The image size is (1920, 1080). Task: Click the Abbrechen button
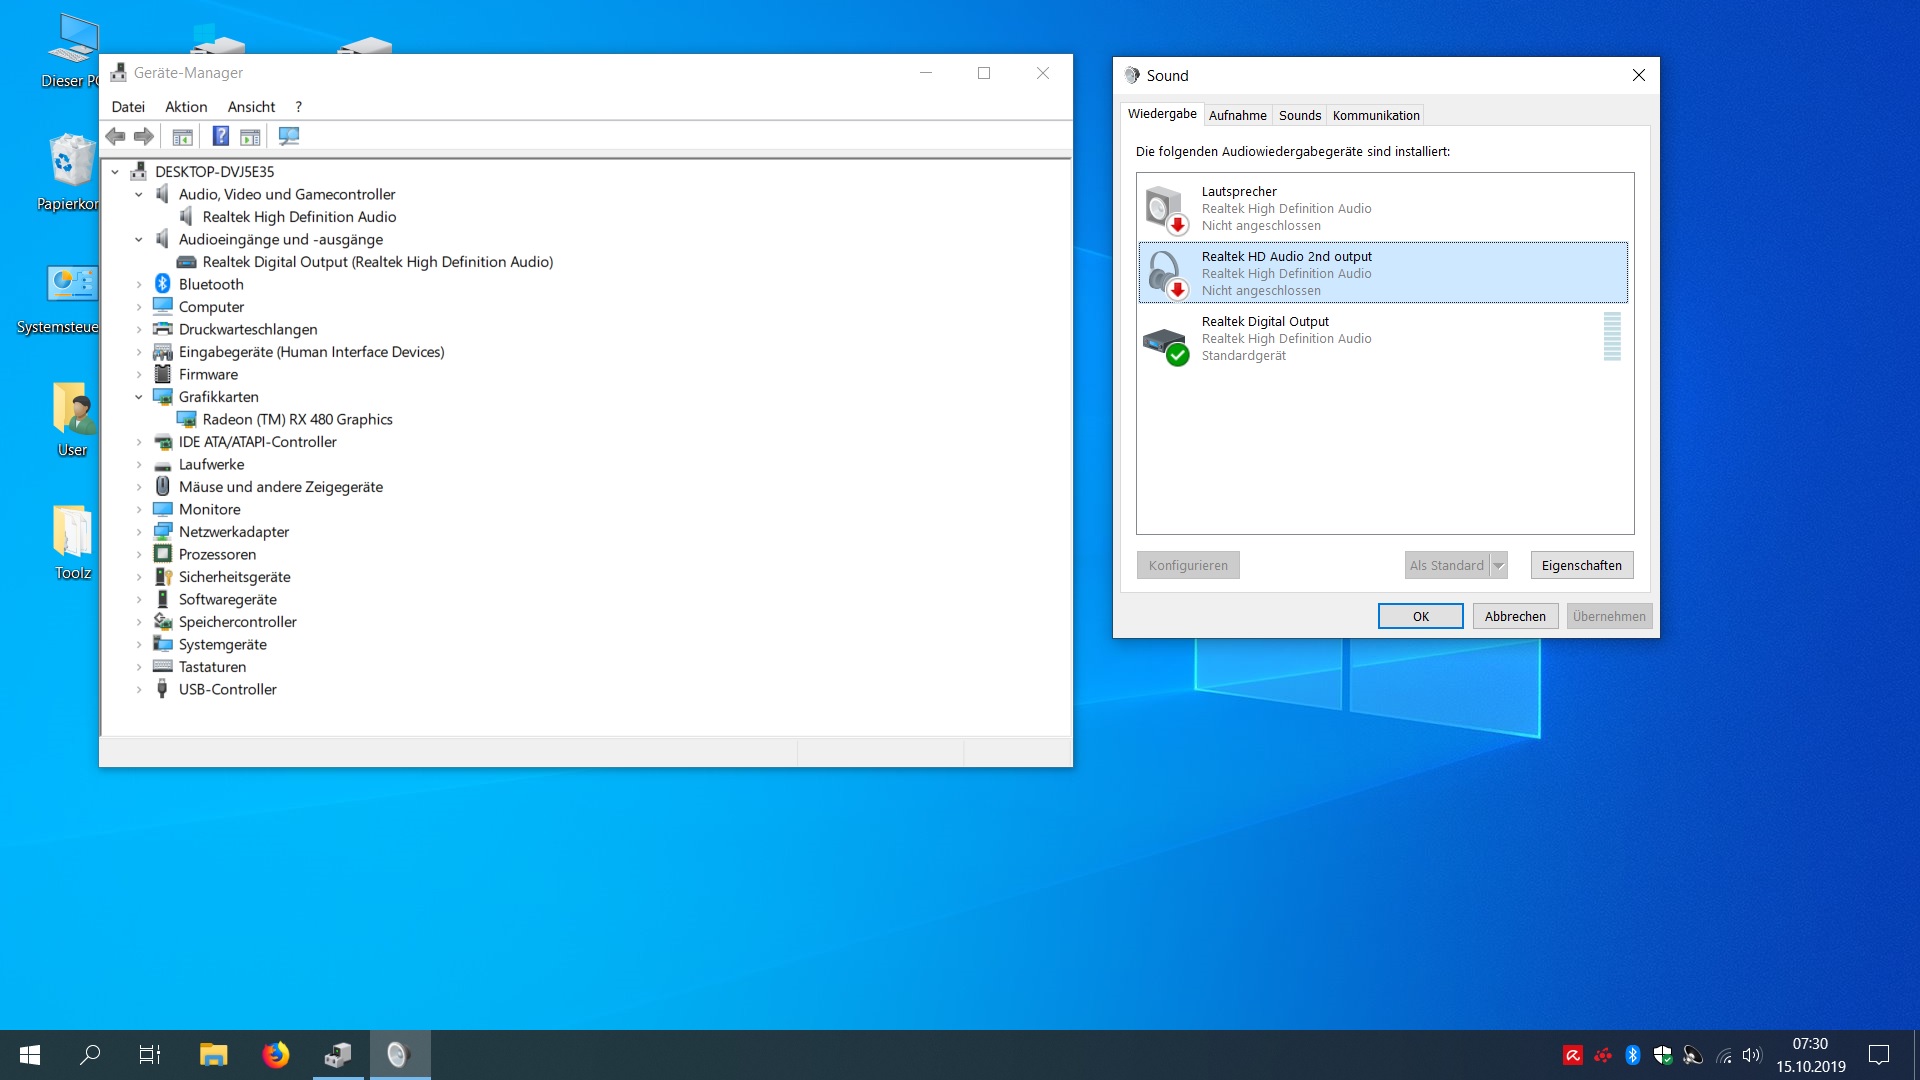click(1514, 616)
